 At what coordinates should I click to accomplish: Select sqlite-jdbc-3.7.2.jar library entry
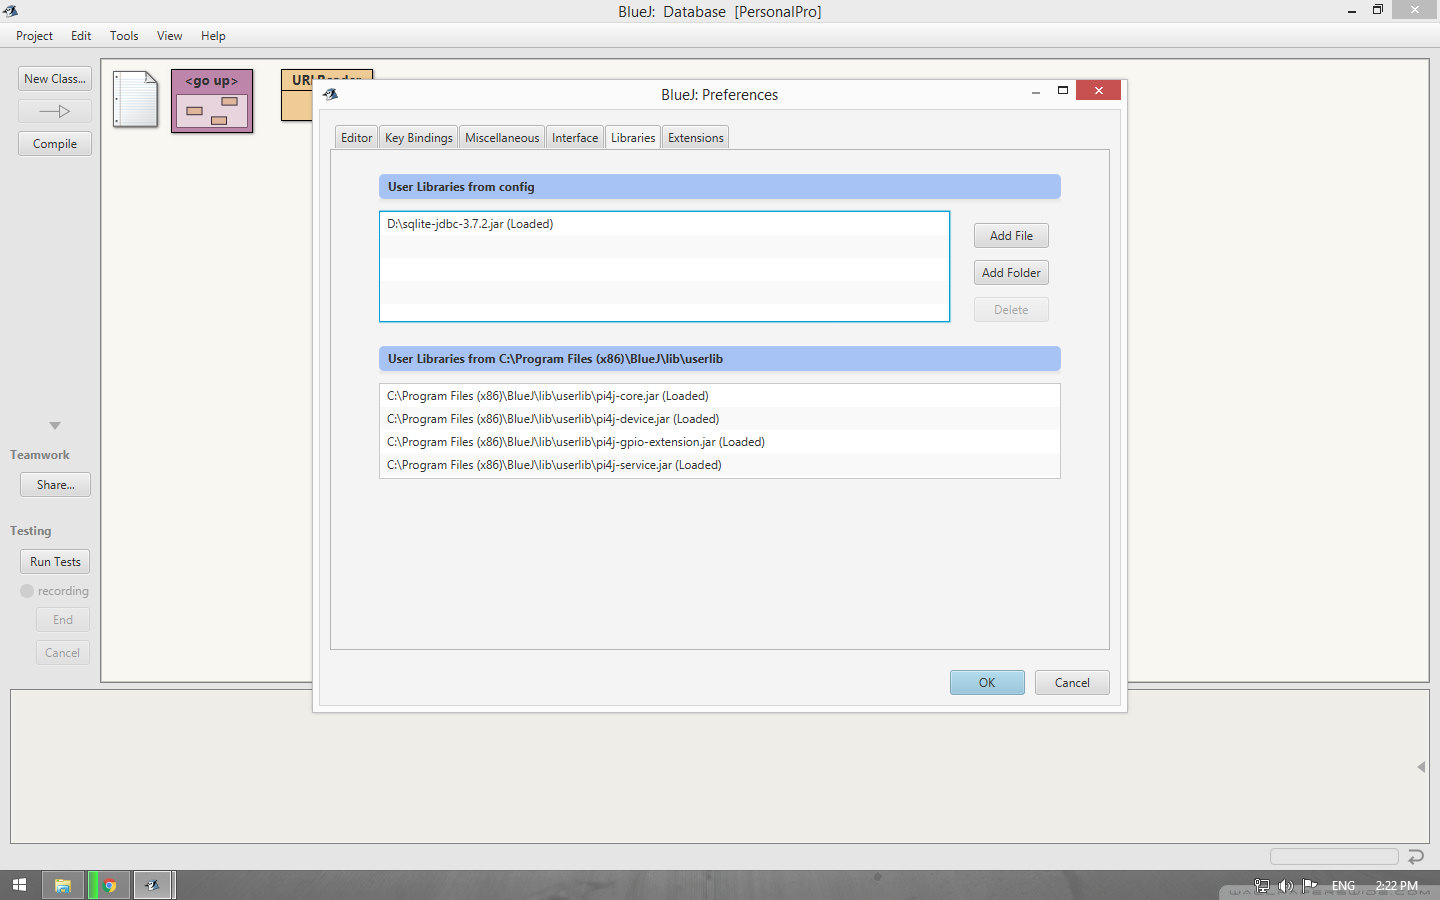pos(664,224)
